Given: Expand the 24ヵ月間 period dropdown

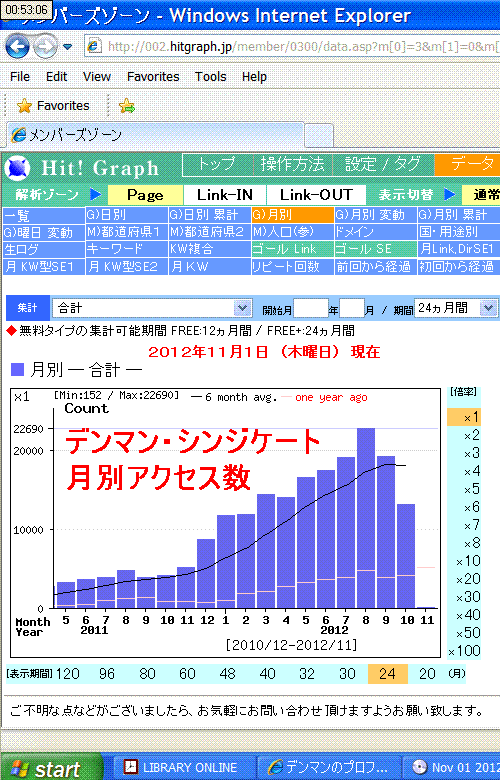Looking at the screenshot, I should (x=456, y=308).
